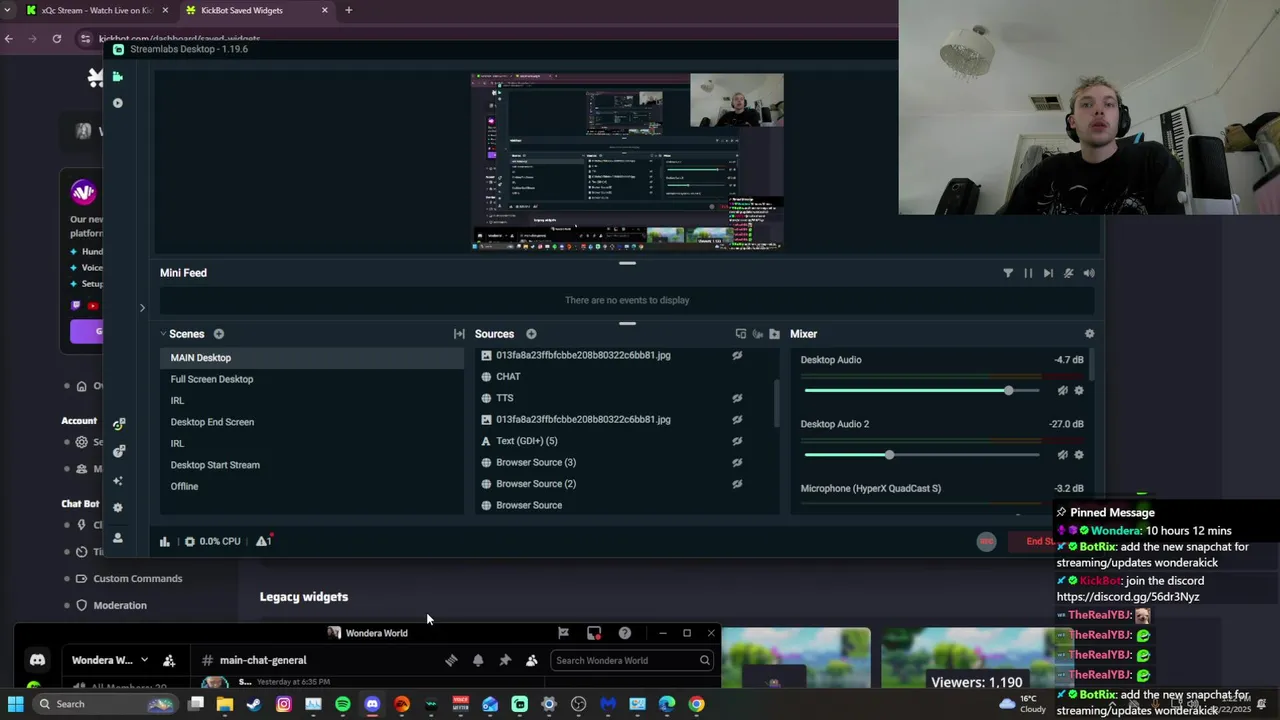
Task: Select Desktop End Screen scene
Action: coord(311,422)
